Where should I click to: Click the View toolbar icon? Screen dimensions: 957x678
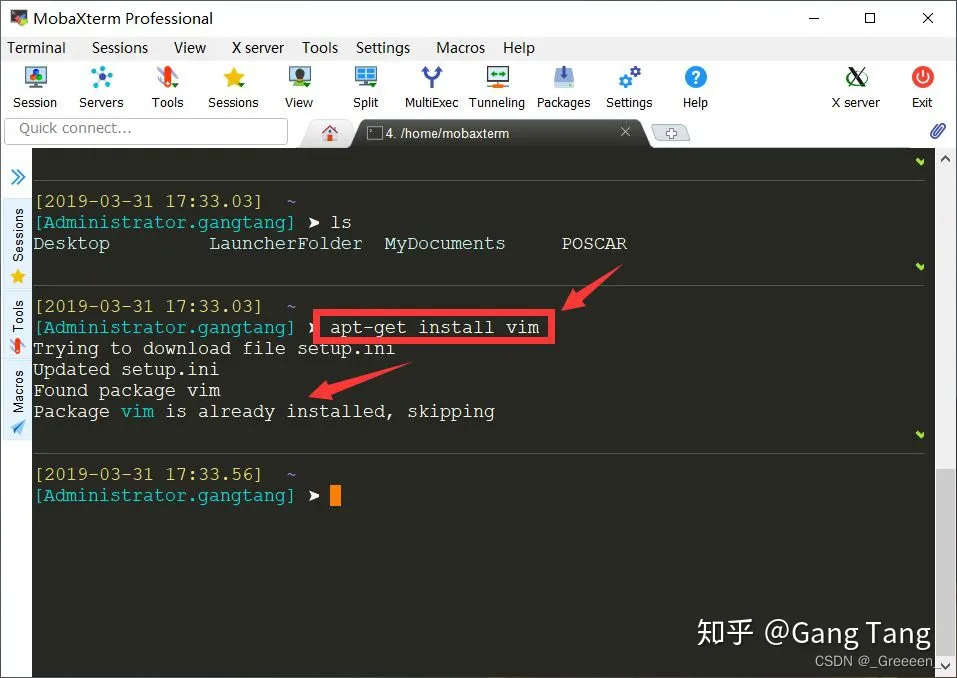pyautogui.click(x=299, y=87)
